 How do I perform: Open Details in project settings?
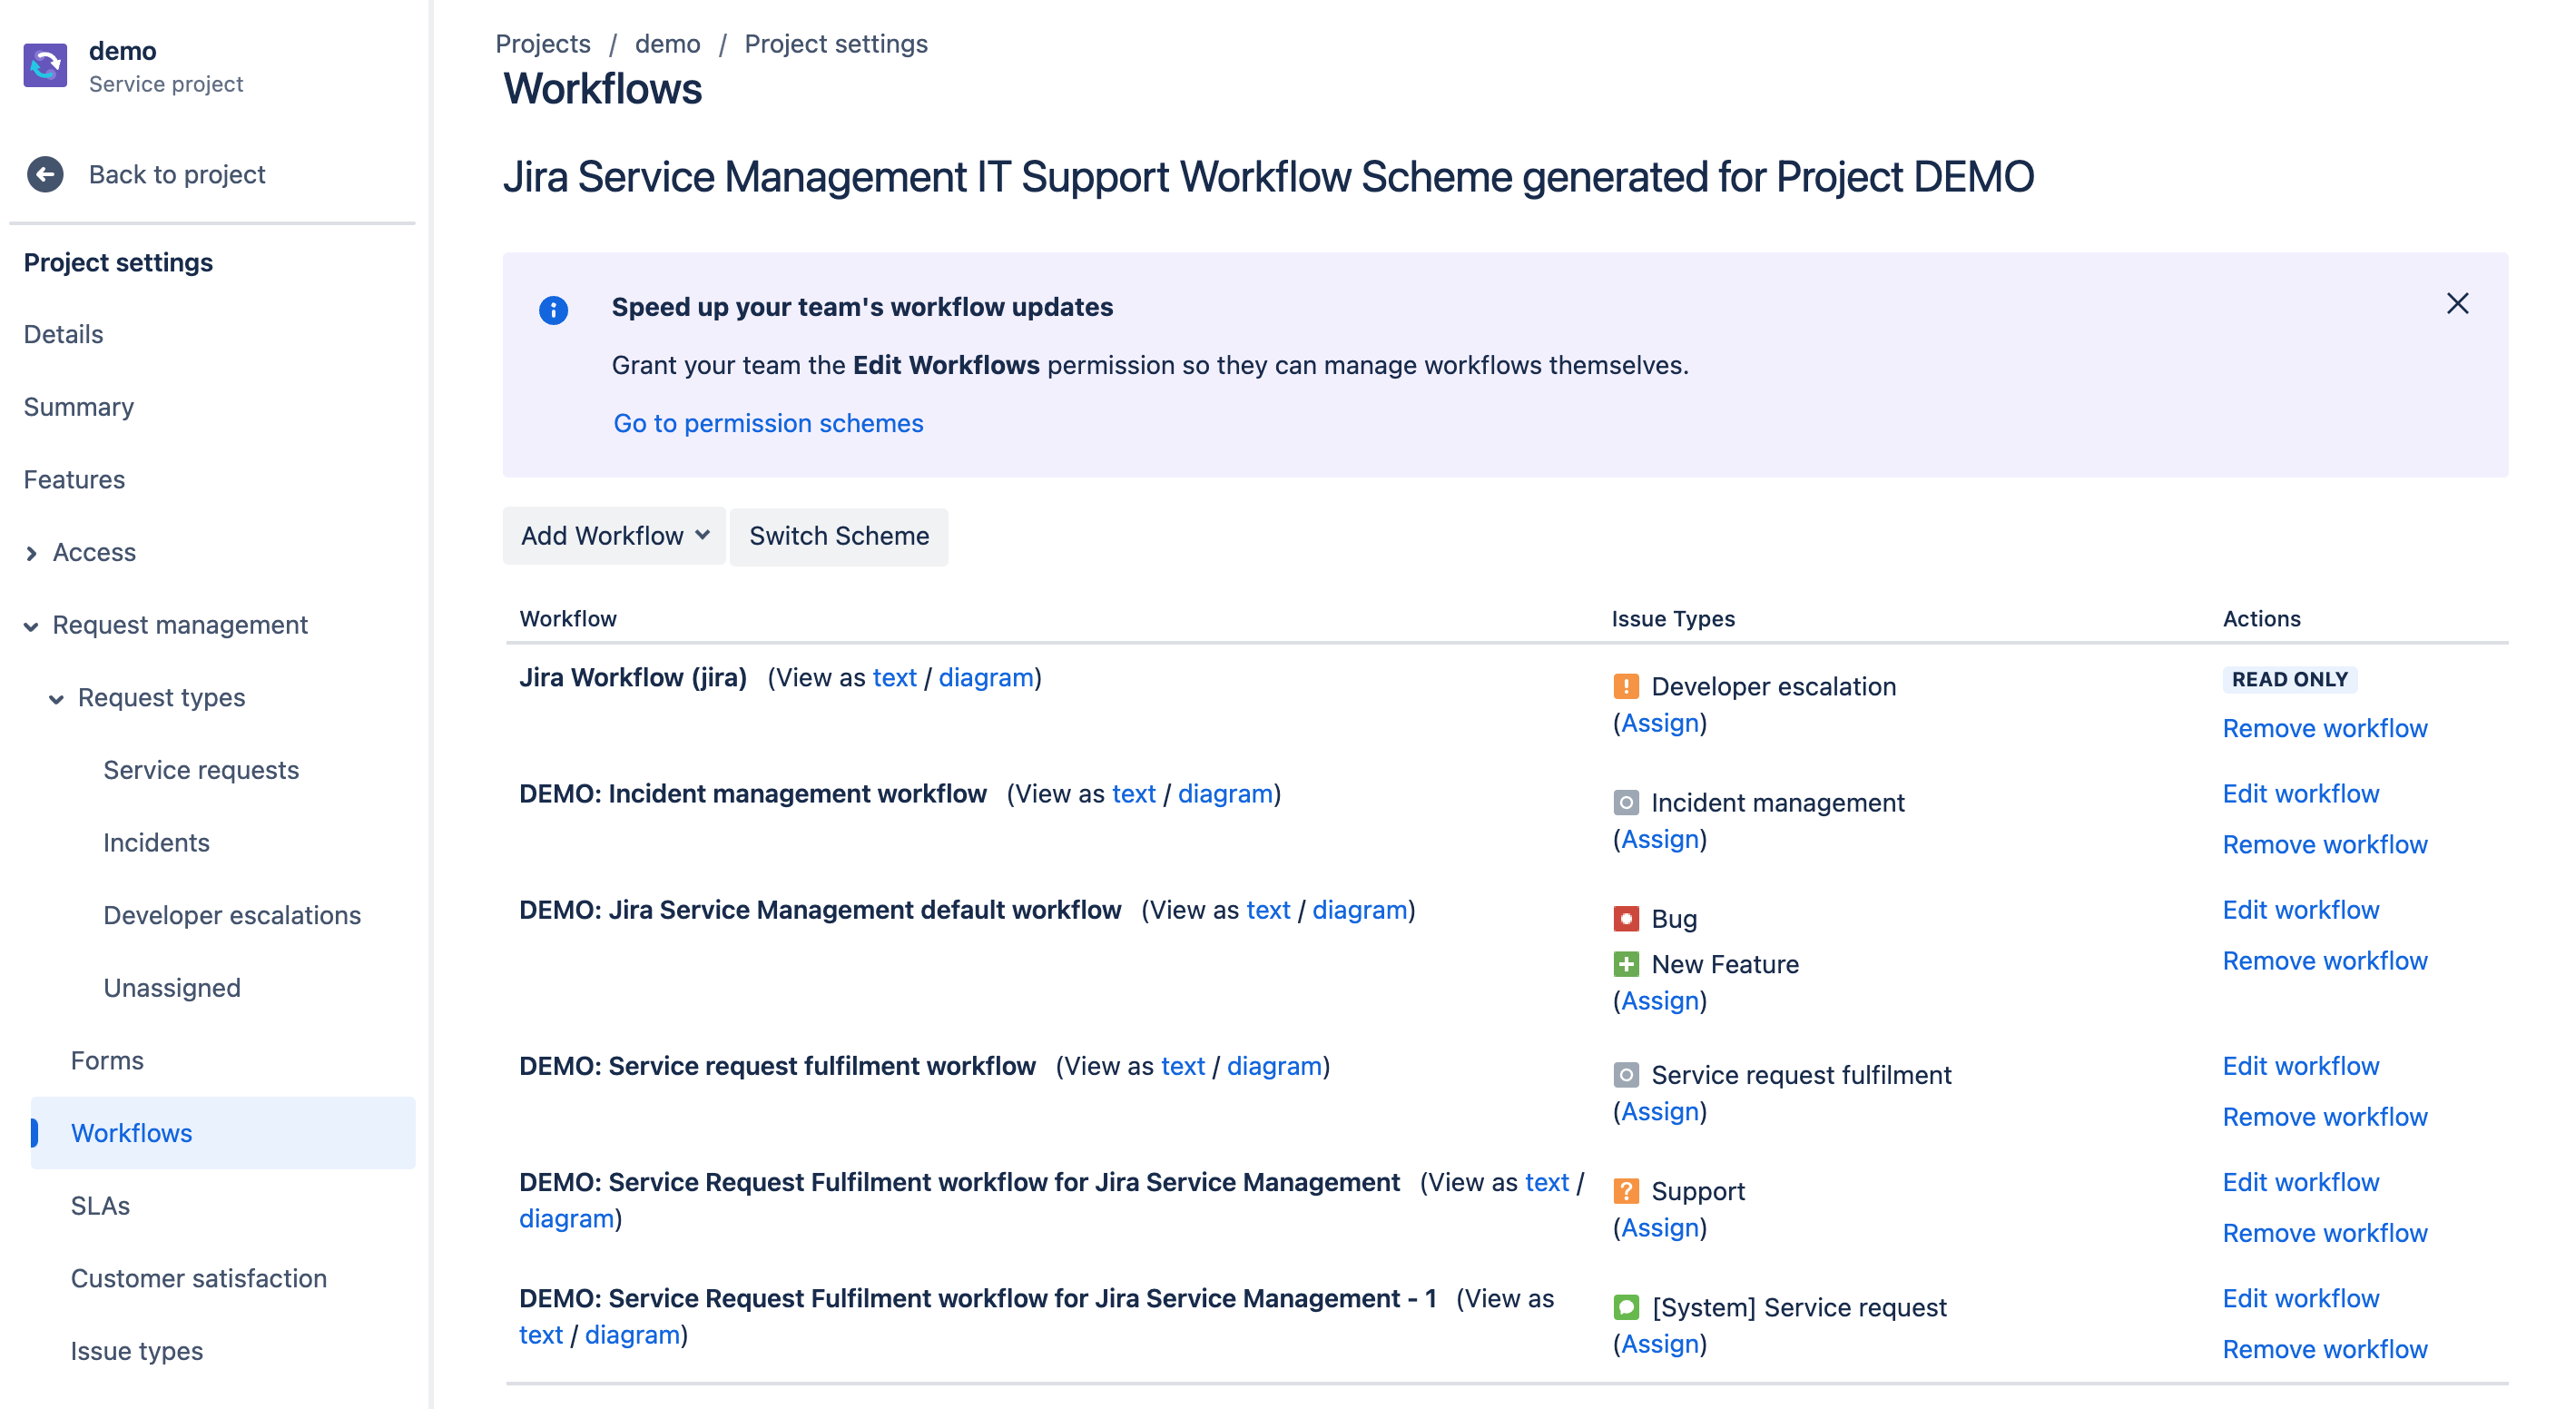tap(63, 334)
